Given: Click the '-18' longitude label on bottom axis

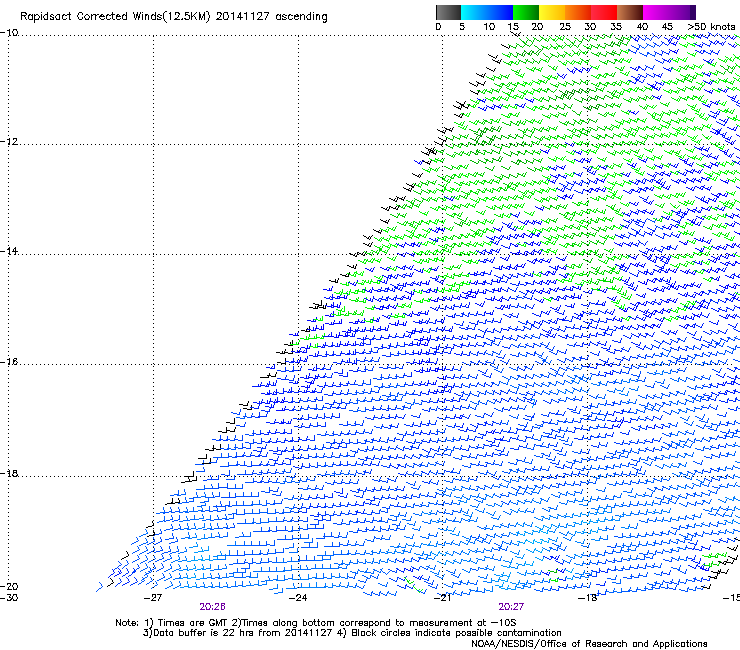Looking at the screenshot, I should pos(587,598).
